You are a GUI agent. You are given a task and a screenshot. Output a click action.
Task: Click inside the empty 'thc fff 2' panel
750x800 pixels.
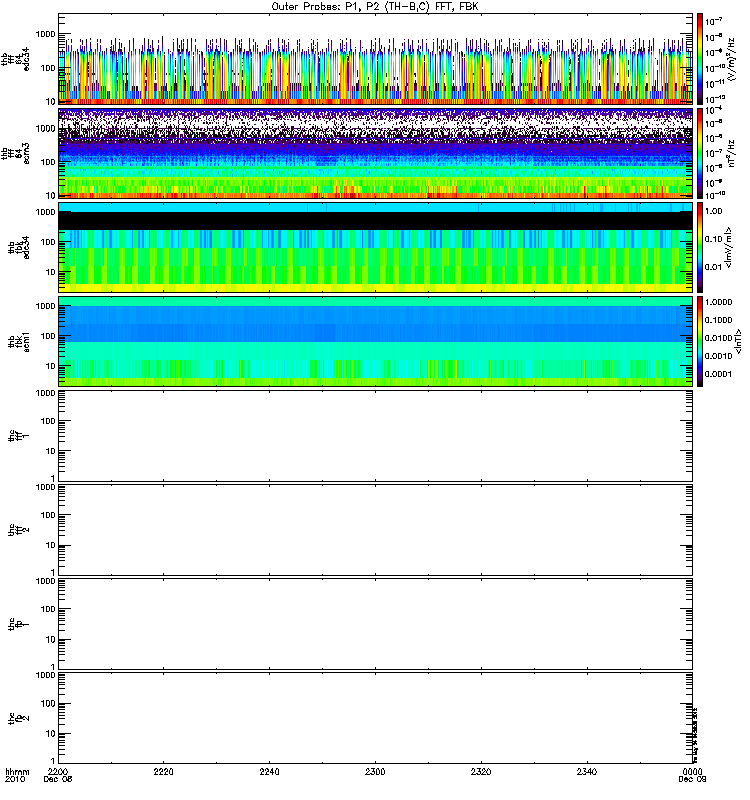376,530
